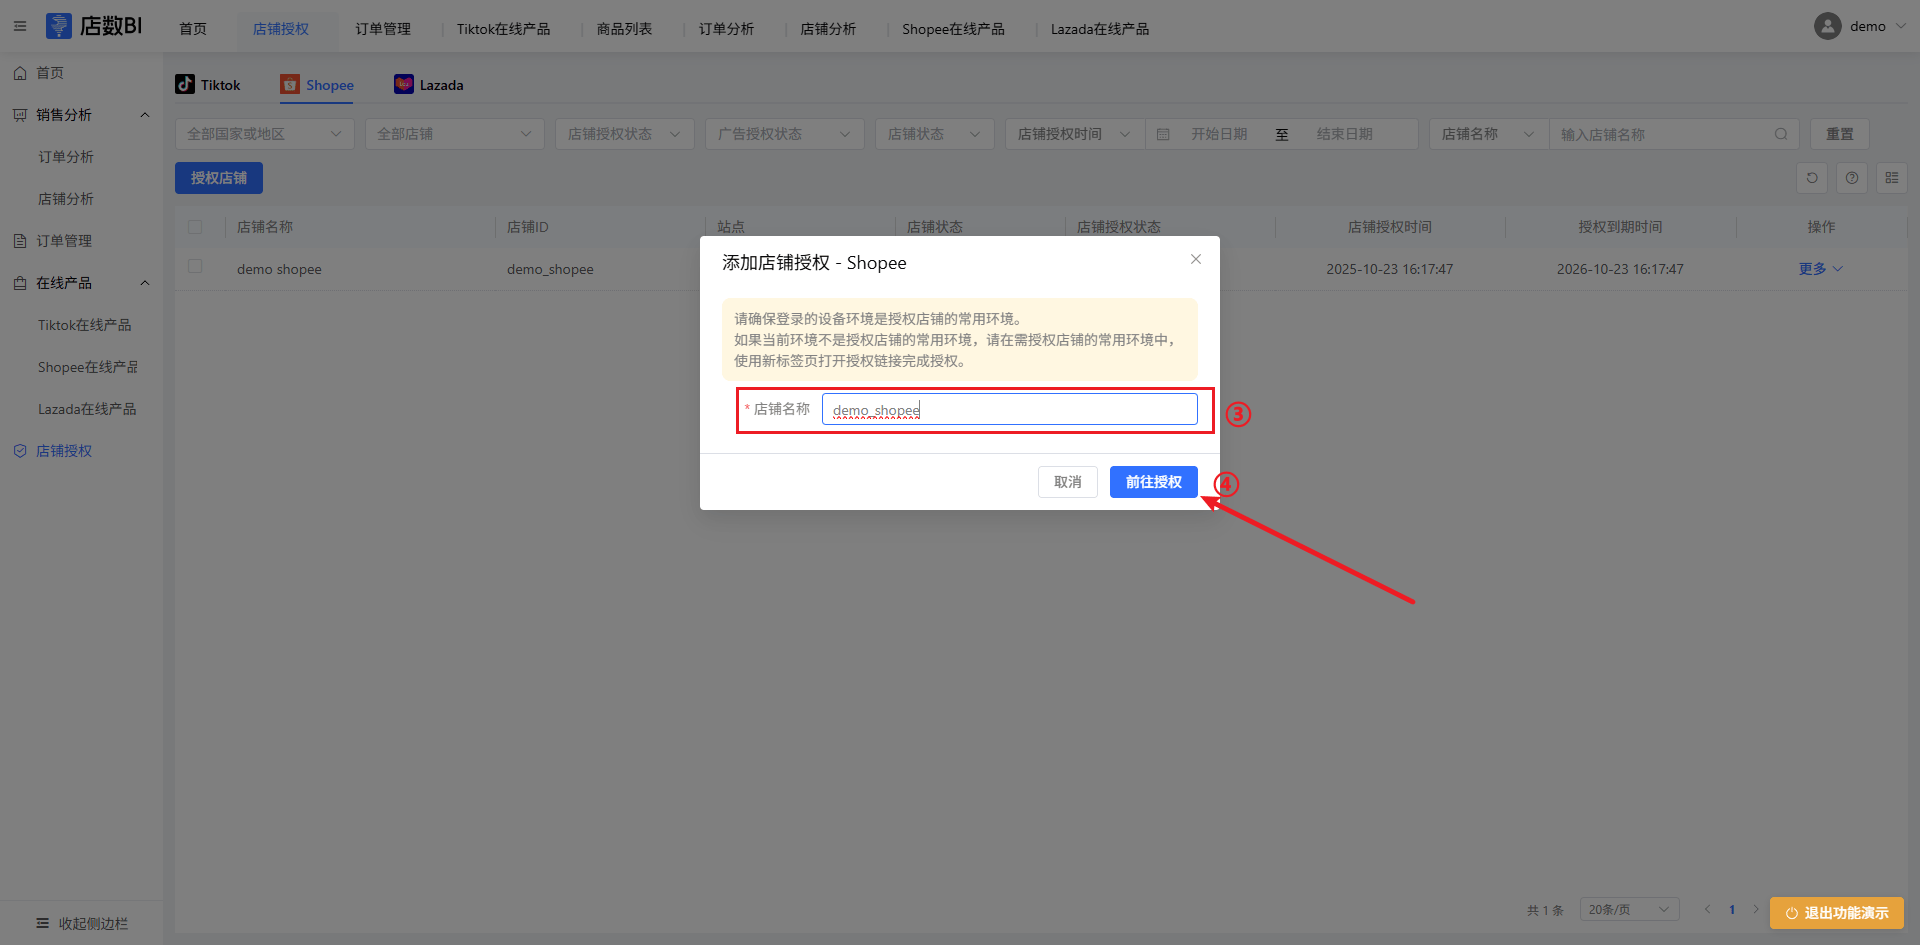
Task: Click 收起侧边栏 to collapse the sidebar
Action: click(x=82, y=923)
